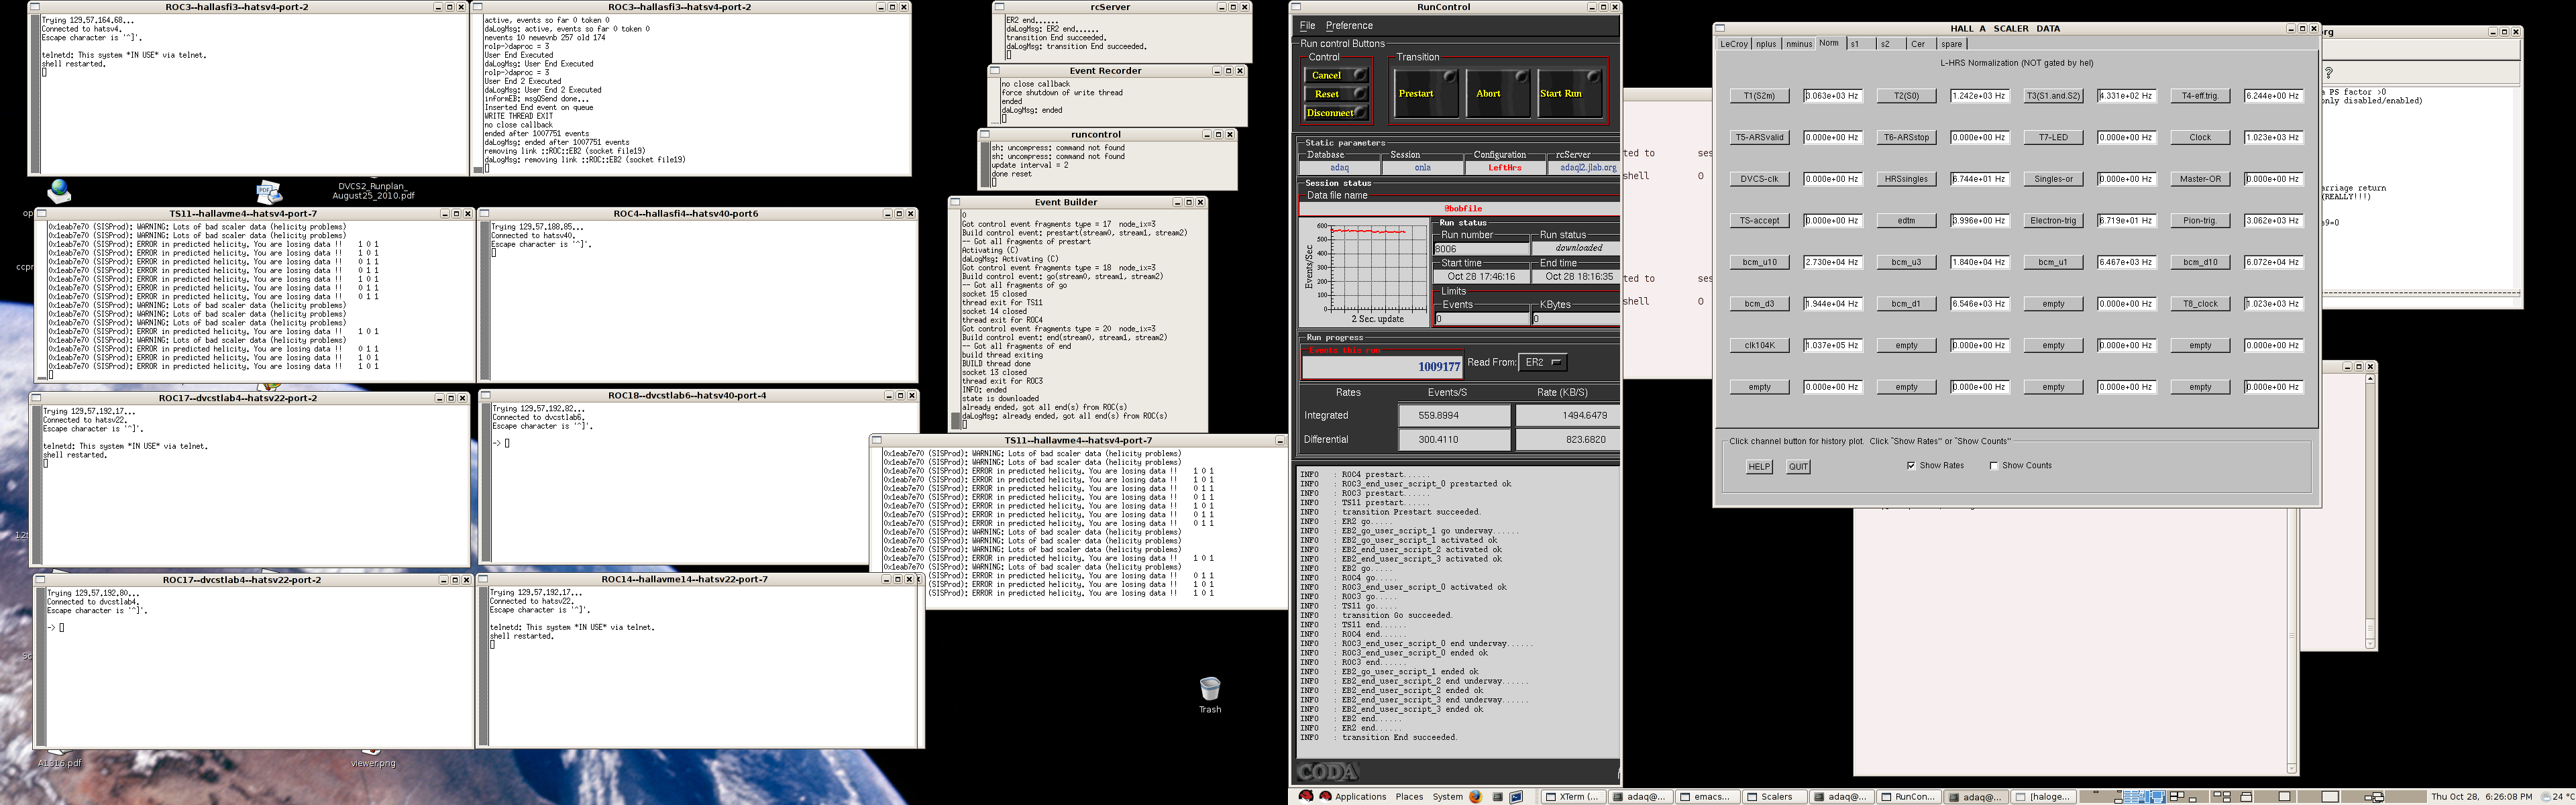
Task: Switch to the nplus tab
Action: click(1767, 44)
